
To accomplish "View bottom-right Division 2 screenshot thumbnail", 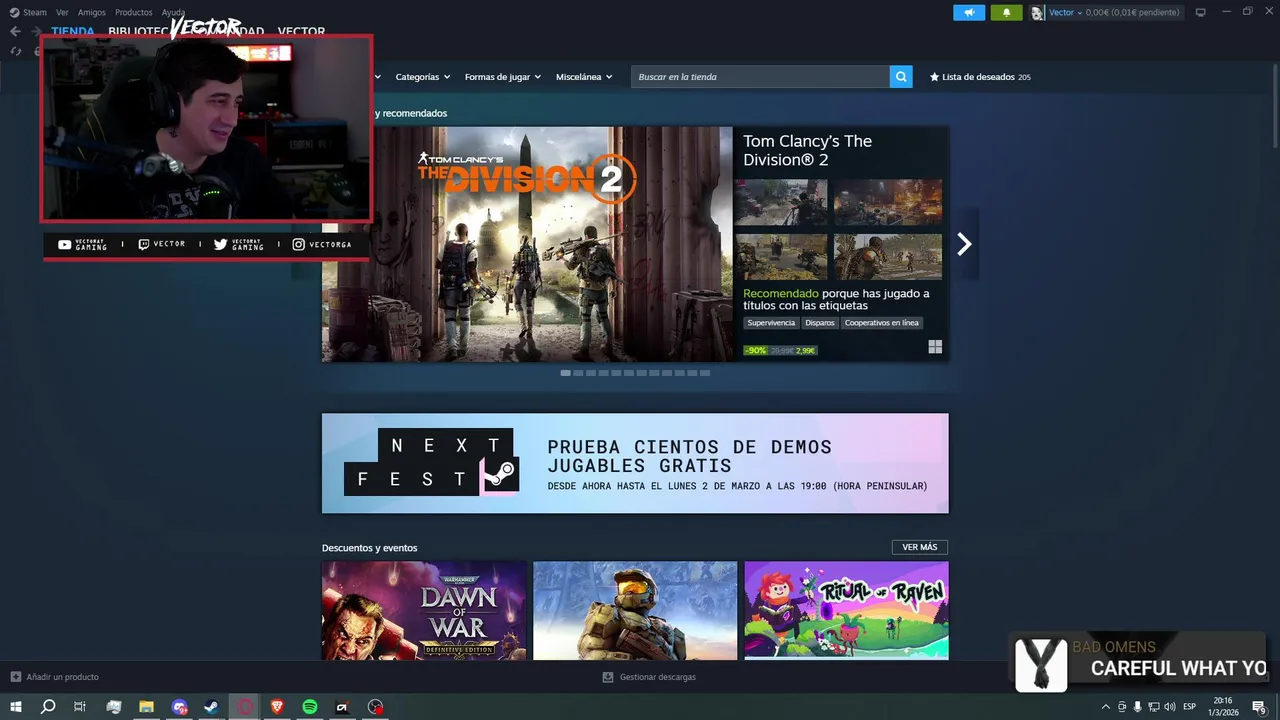I will pos(888,257).
